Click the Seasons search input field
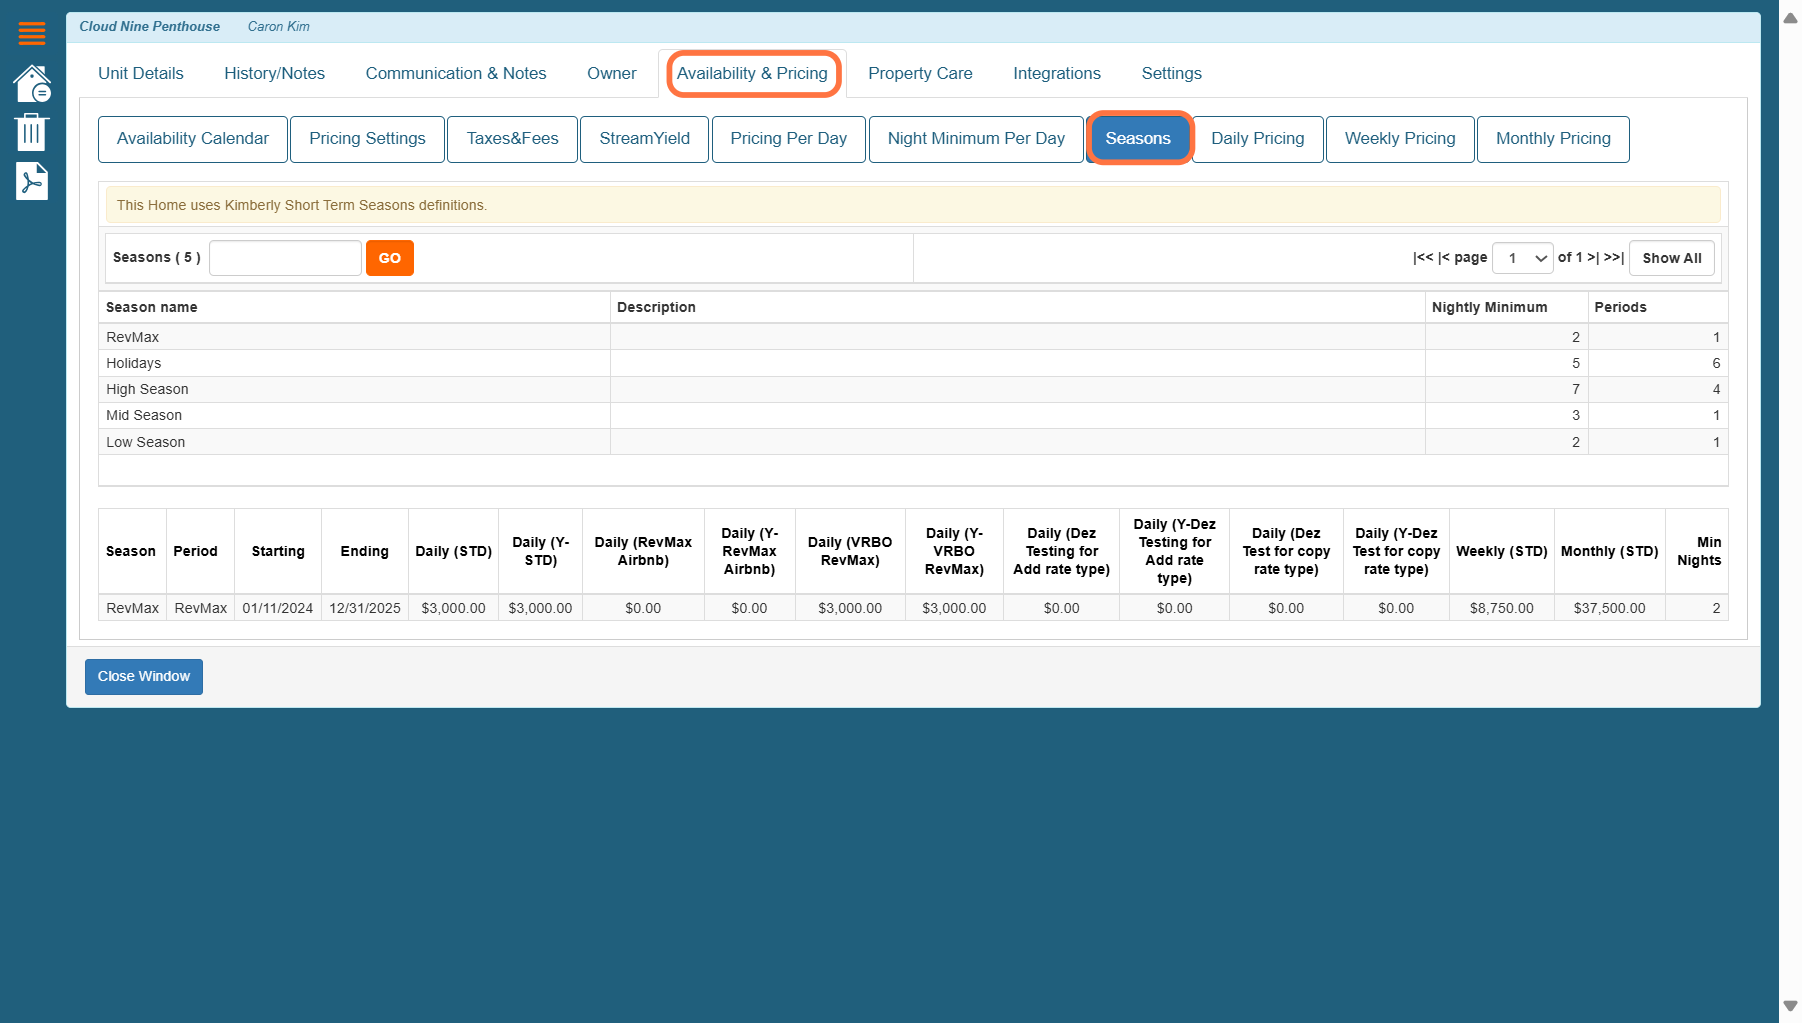The width and height of the screenshot is (1802, 1023). pyautogui.click(x=285, y=258)
